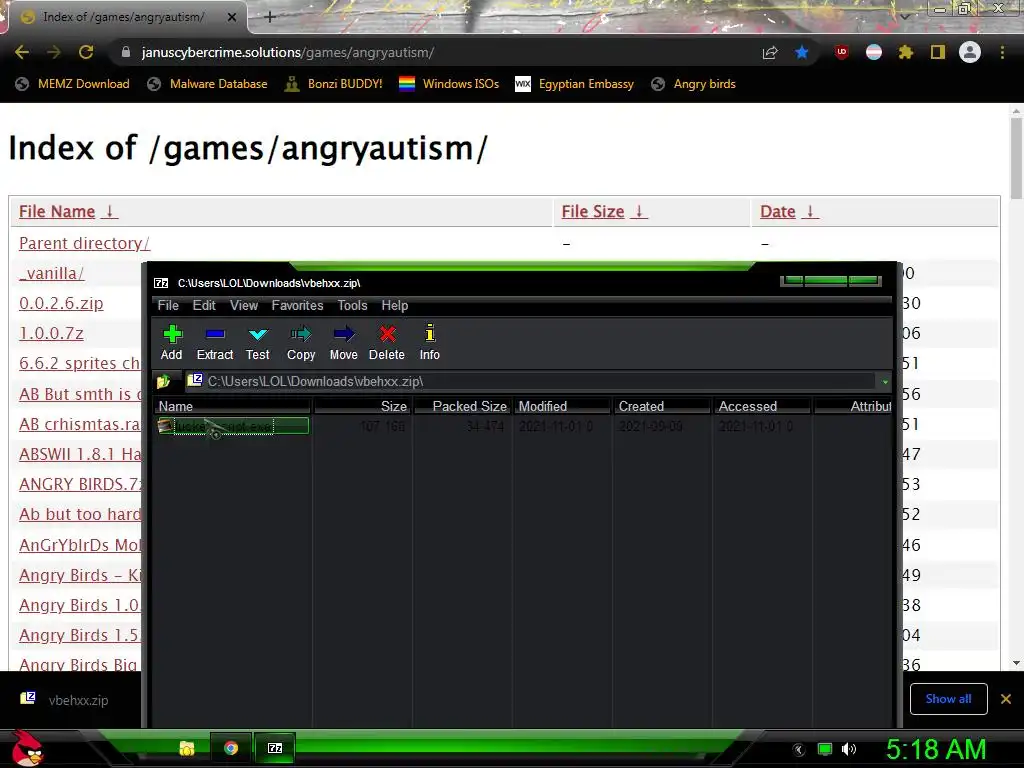Open the Favorites menu in 7-Zip
1024x768 pixels.
pos(297,306)
